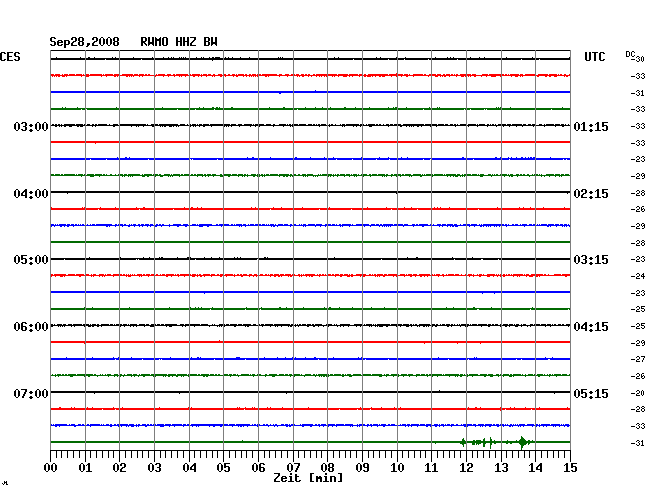This screenshot has width=650, height=494.
Task: Click minute label 14 on the axis
Action: tap(536, 467)
